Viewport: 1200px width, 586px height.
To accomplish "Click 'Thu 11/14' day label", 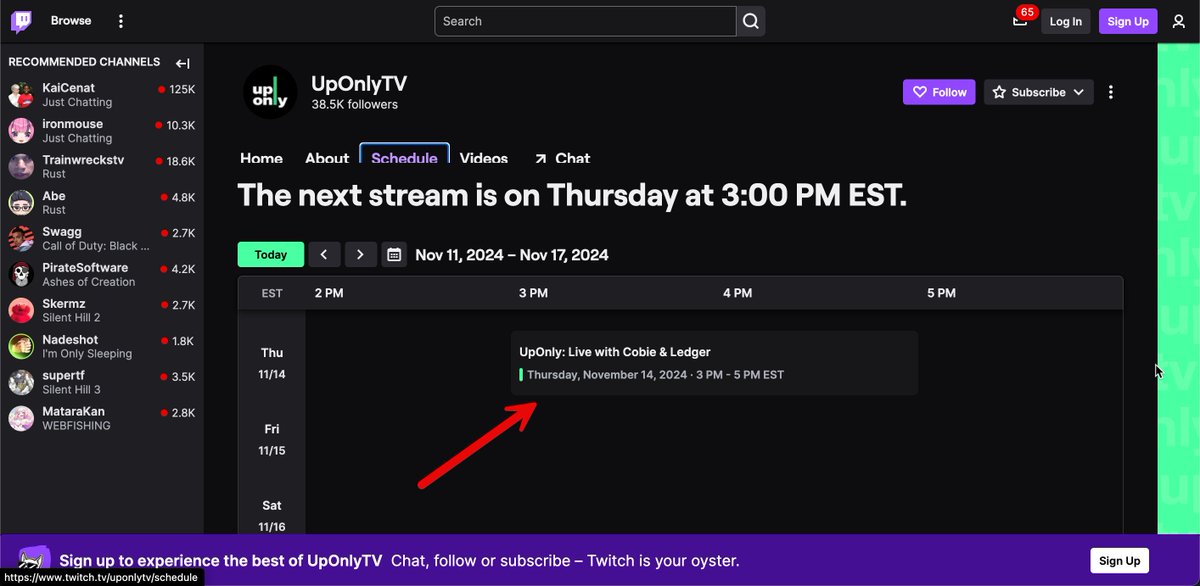I will 272,363.
